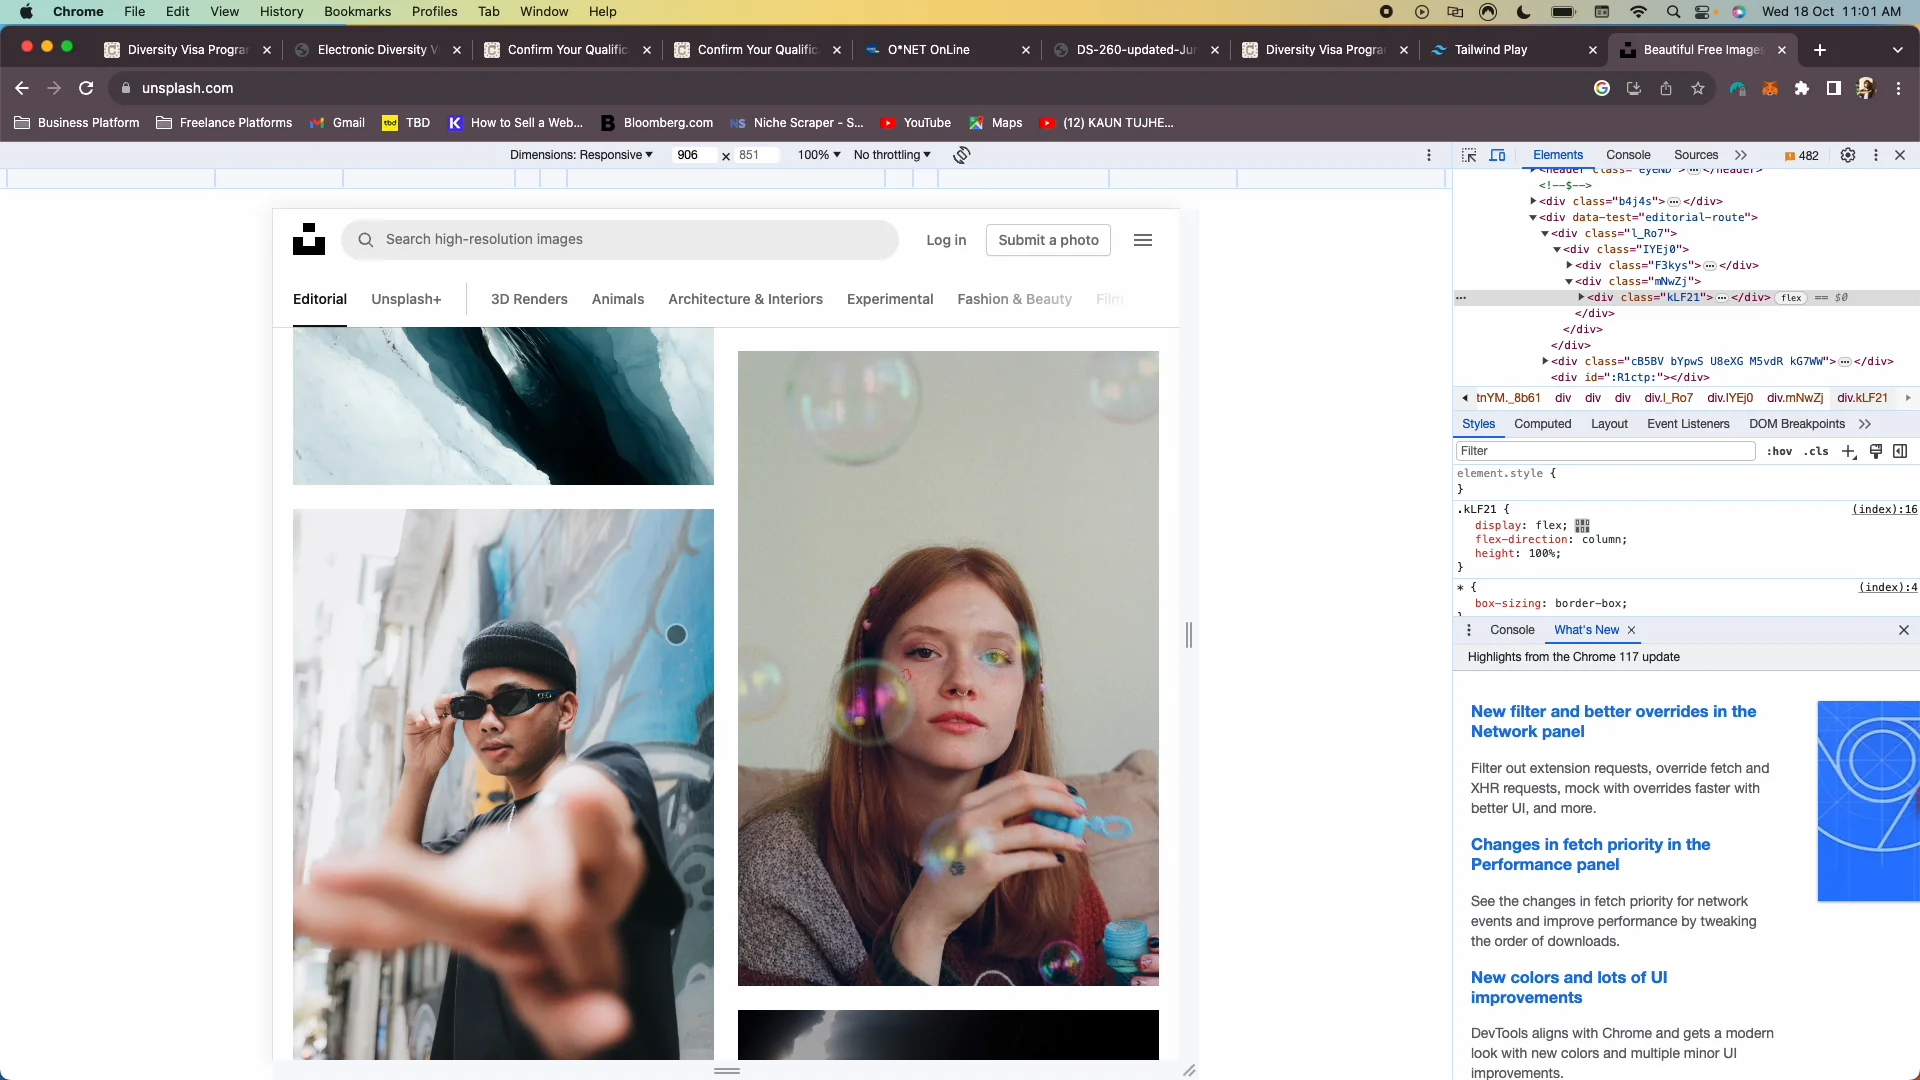Image resolution: width=1920 pixels, height=1080 pixels.
Task: Click the Submit a photo button
Action: (x=1048, y=240)
